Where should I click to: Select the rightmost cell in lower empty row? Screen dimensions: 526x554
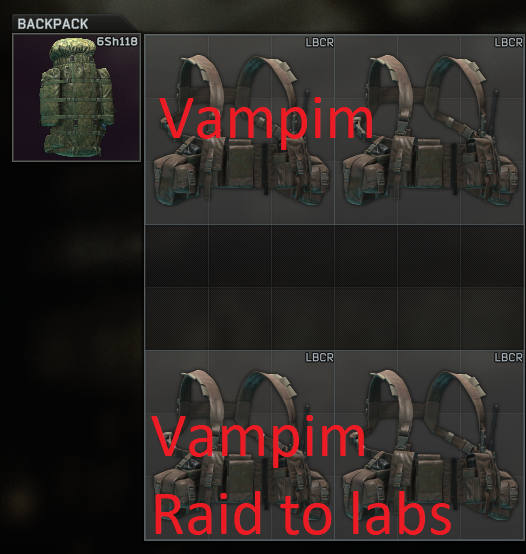[x=493, y=319]
